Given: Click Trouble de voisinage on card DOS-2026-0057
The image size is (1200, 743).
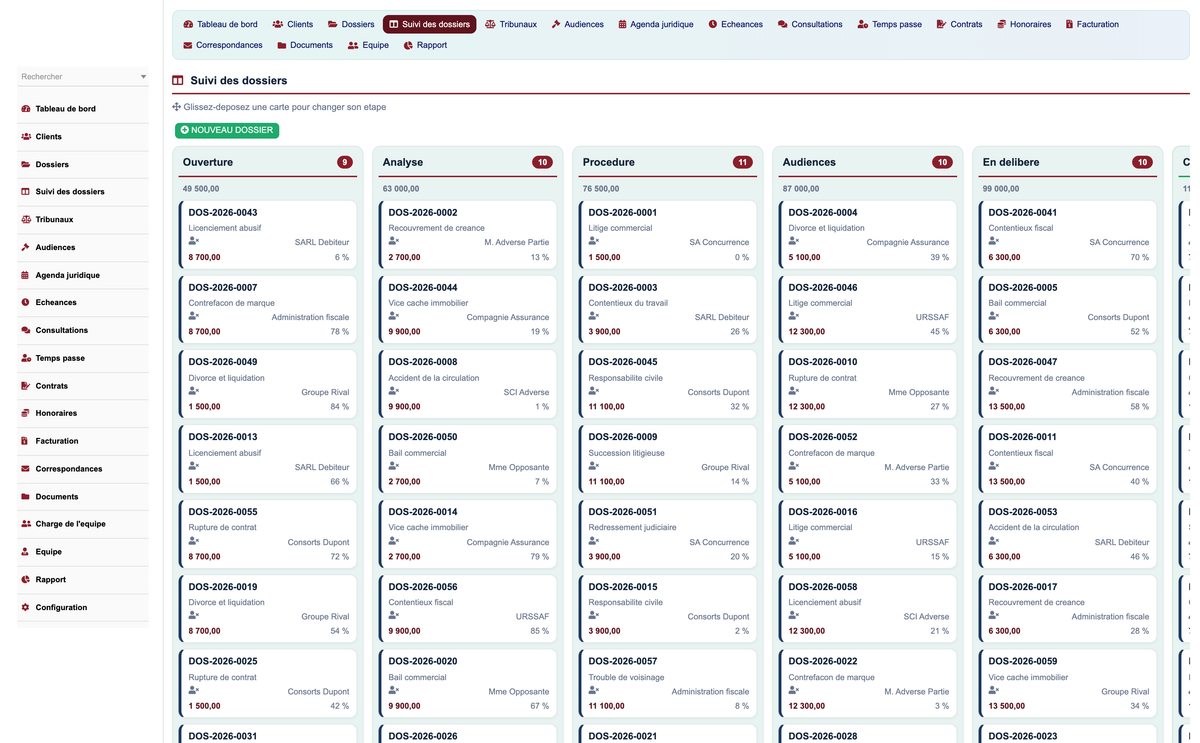Looking at the screenshot, I should [x=626, y=677].
